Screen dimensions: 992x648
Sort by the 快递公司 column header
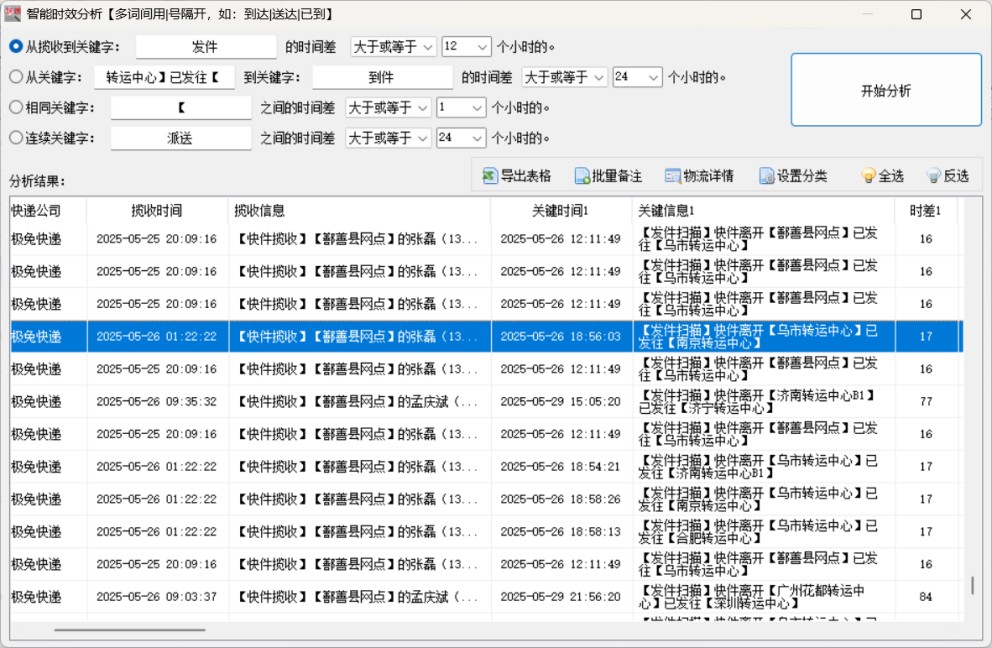coord(48,211)
